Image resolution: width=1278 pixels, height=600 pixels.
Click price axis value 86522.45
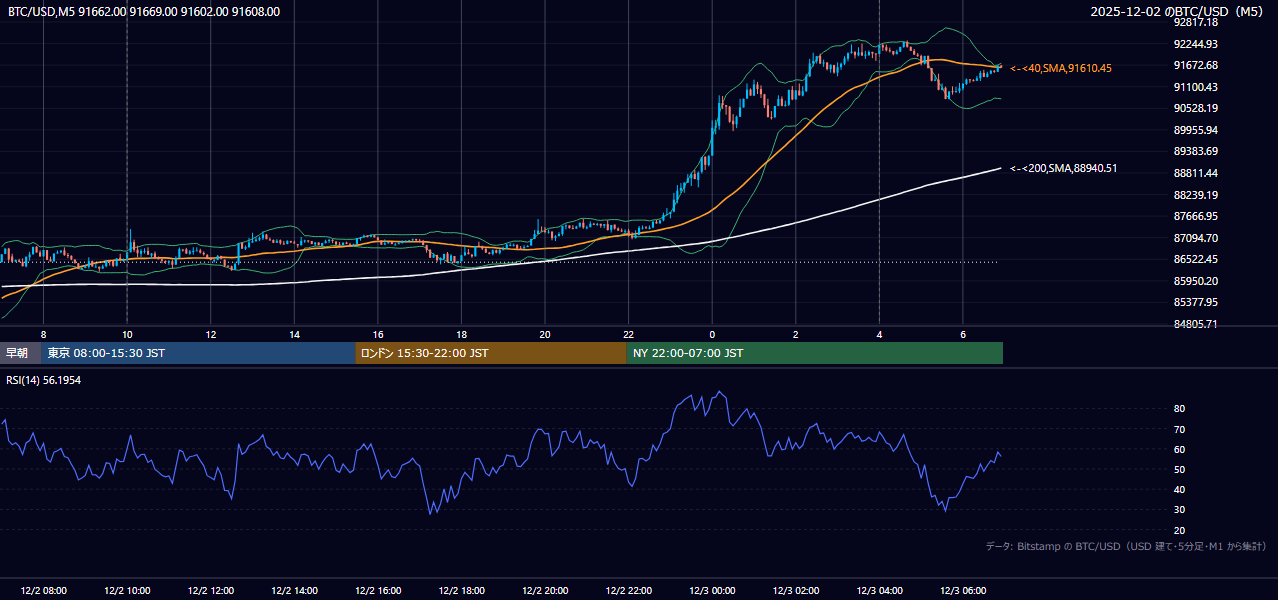click(1196, 259)
